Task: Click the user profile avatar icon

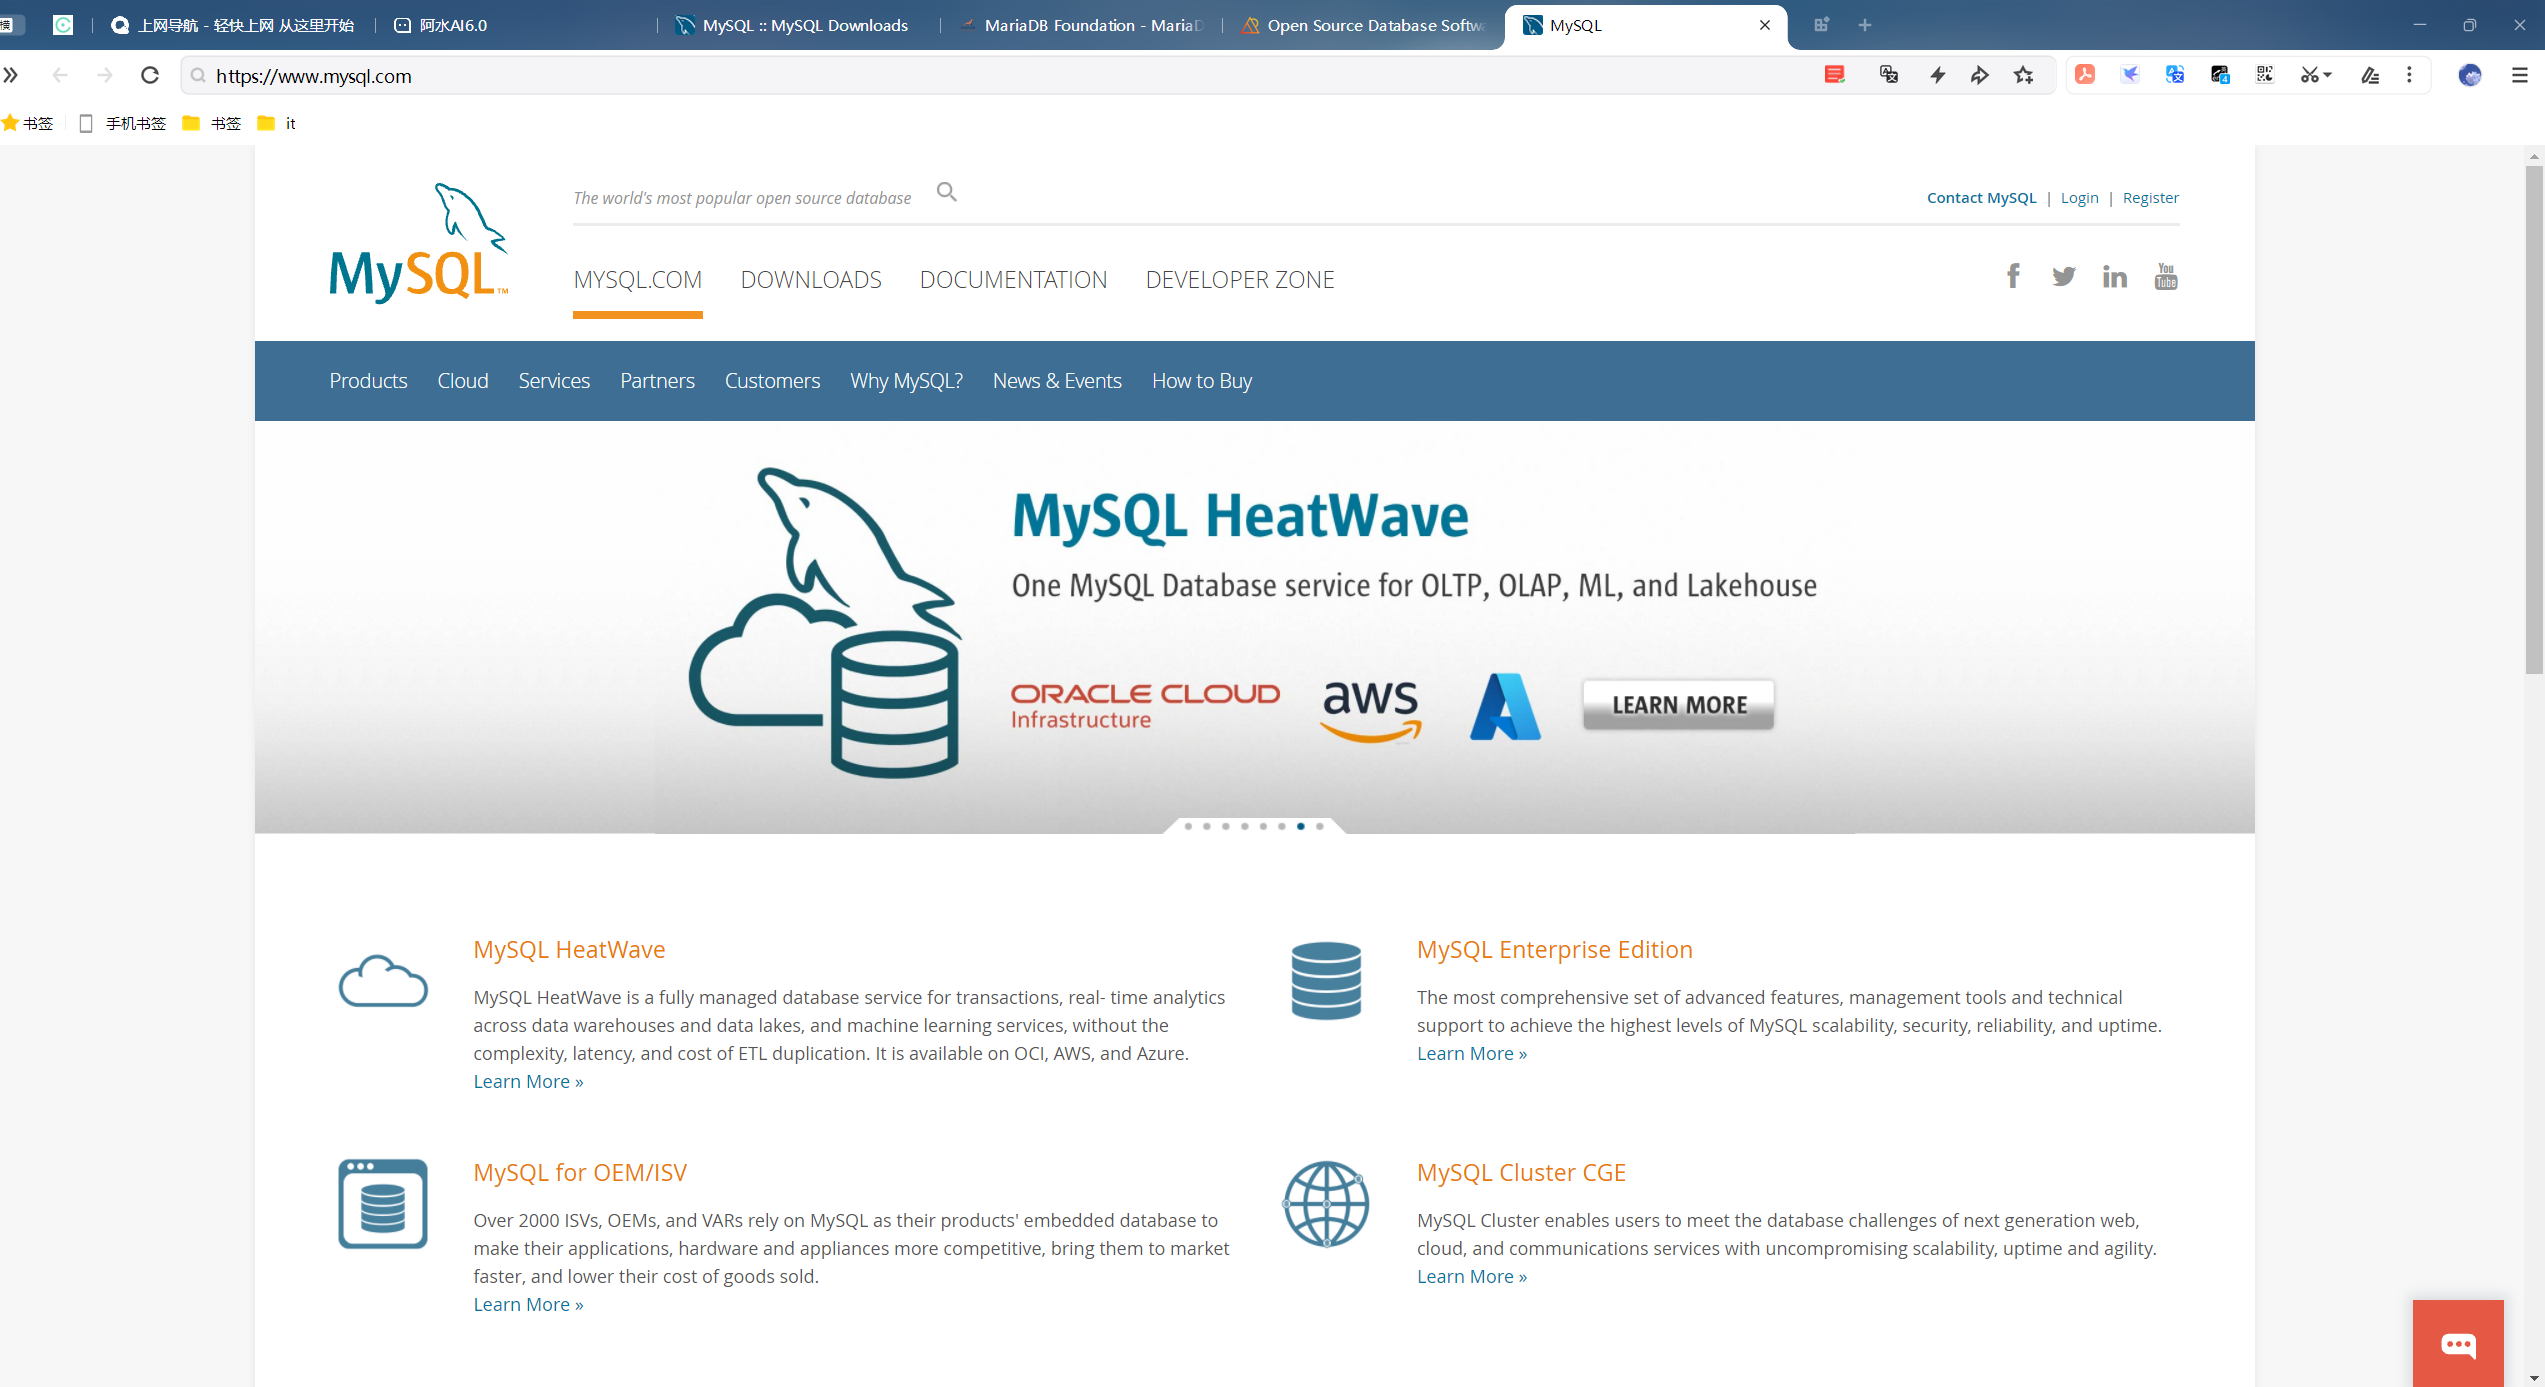Action: (x=2470, y=75)
